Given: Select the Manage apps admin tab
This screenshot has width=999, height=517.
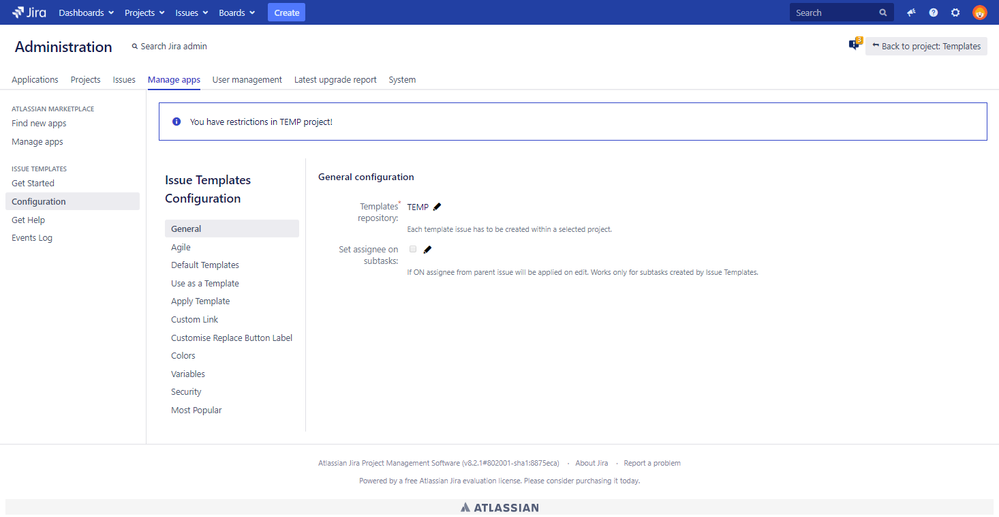Looking at the screenshot, I should (174, 80).
